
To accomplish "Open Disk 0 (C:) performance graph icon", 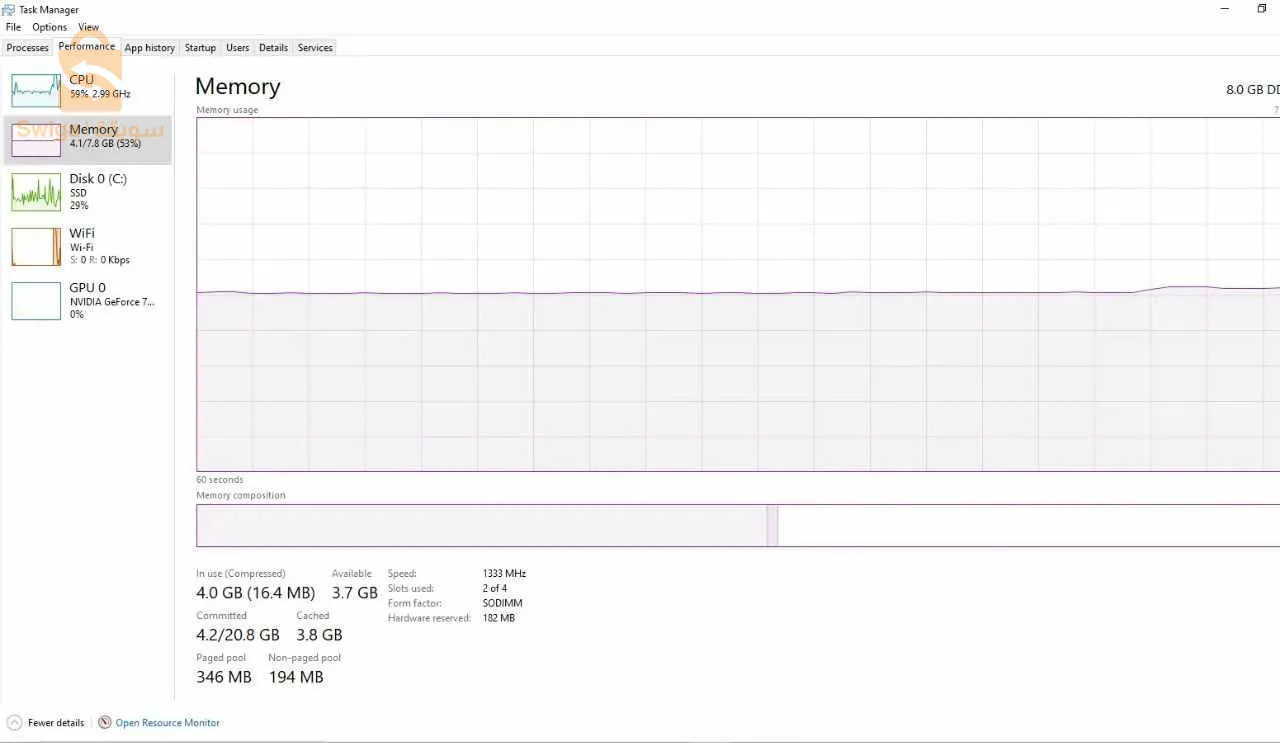I will (36, 192).
